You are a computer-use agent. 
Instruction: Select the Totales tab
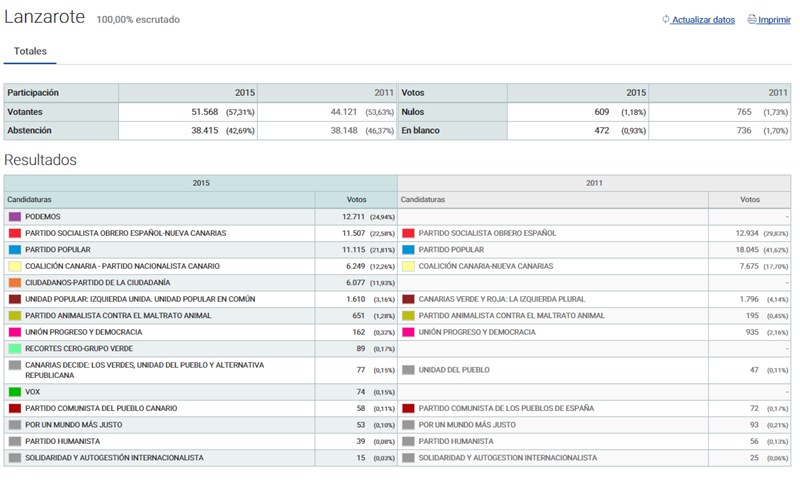coord(30,51)
